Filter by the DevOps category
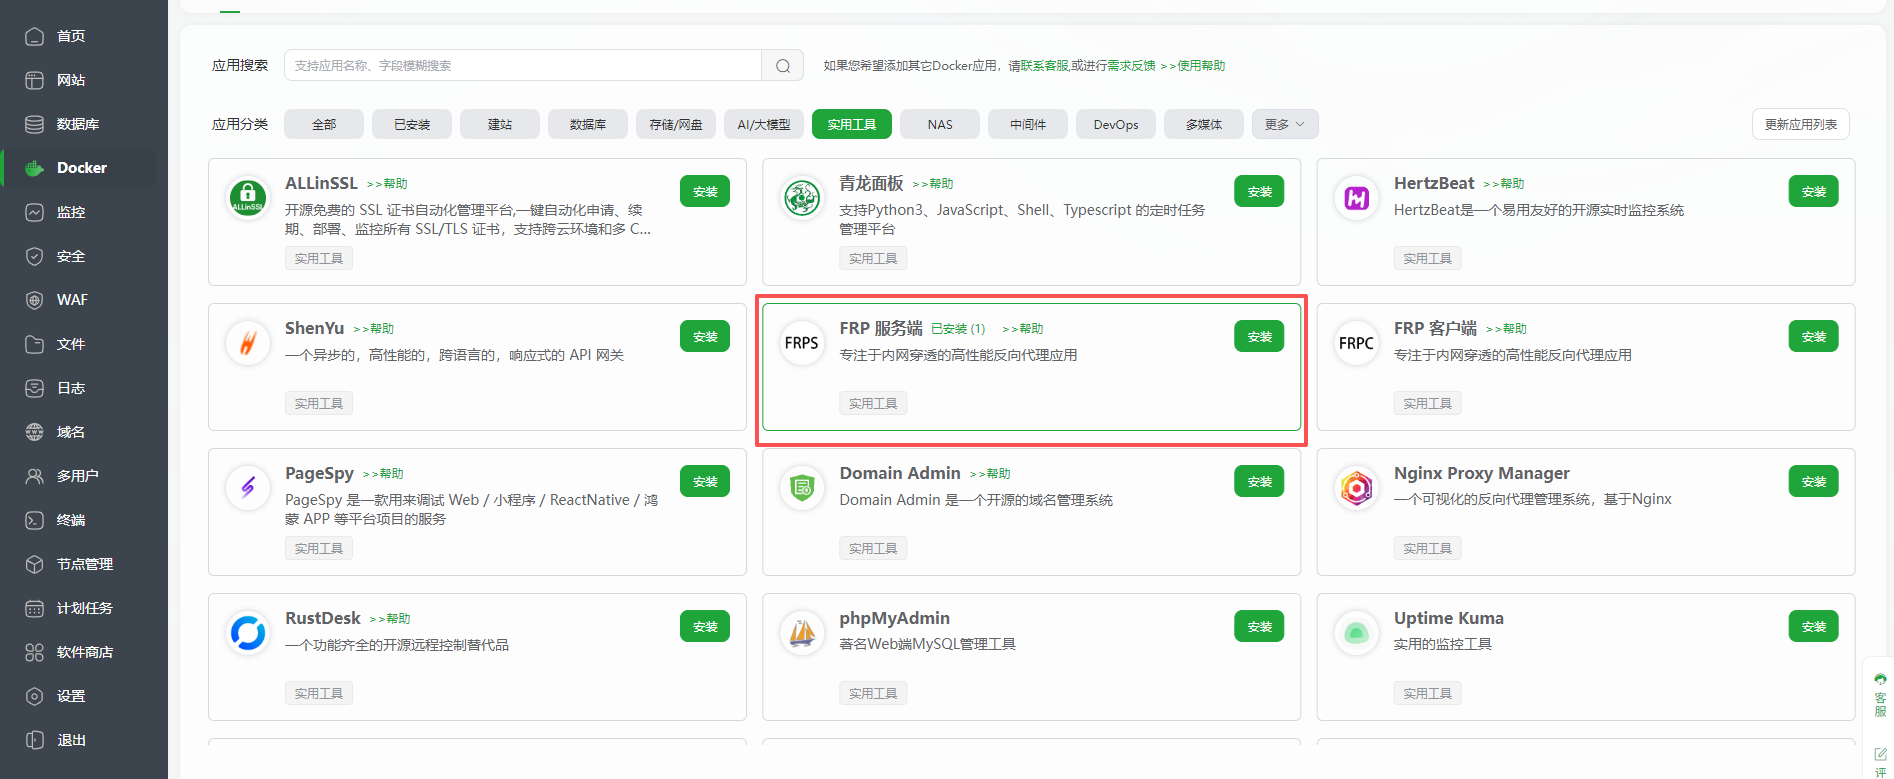 (1116, 124)
